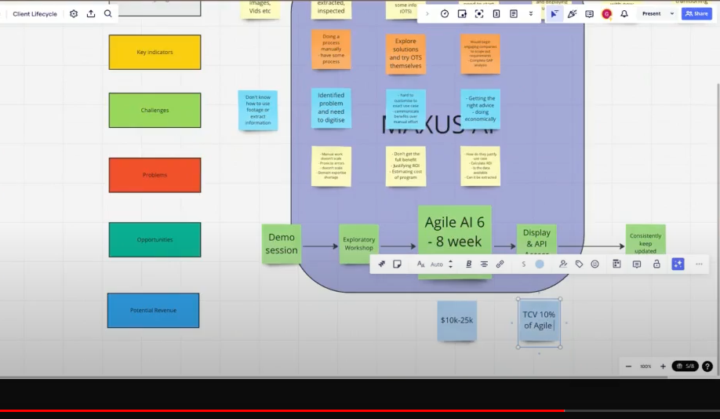Viewport: 720px width, 419px height.
Task: Add a tag with tag icon
Action: click(x=579, y=264)
